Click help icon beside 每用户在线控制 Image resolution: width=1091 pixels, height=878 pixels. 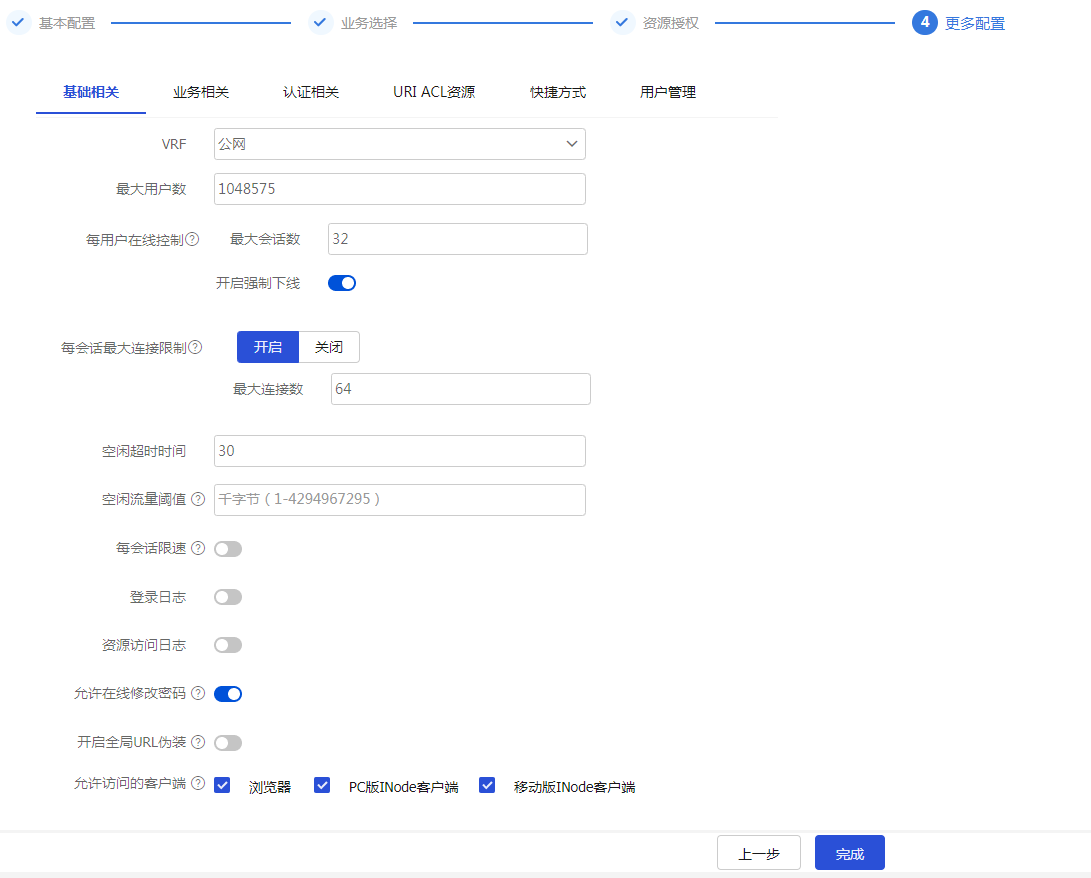193,239
